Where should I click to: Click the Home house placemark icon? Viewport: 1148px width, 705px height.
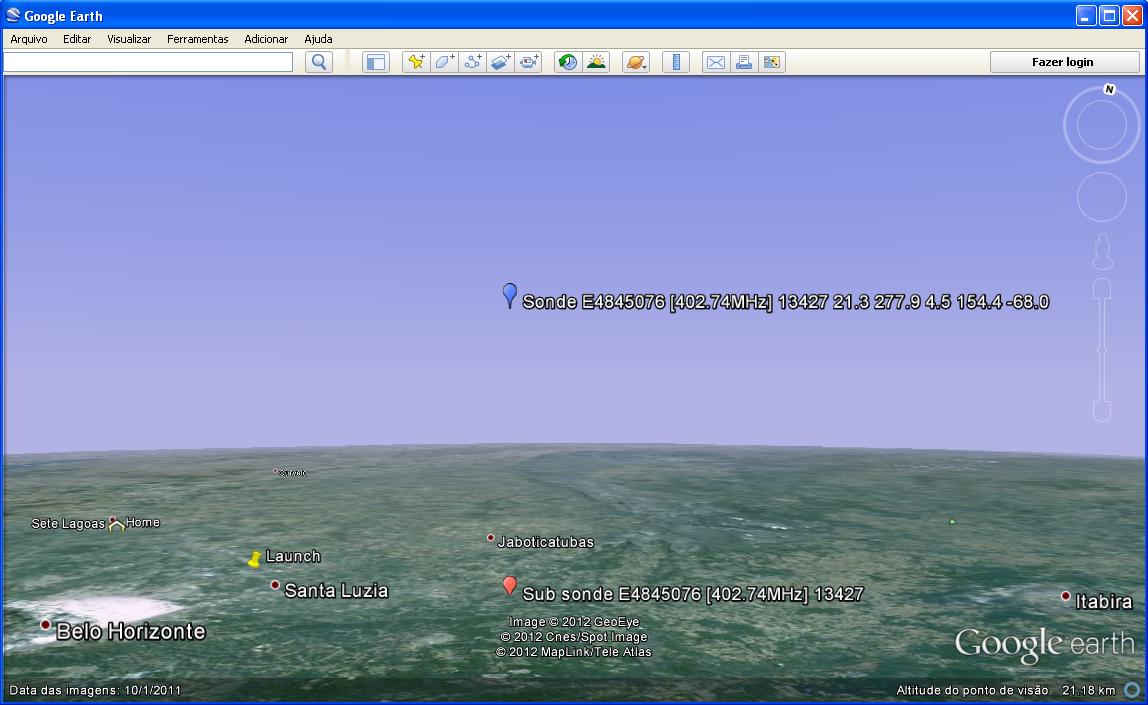pos(116,523)
